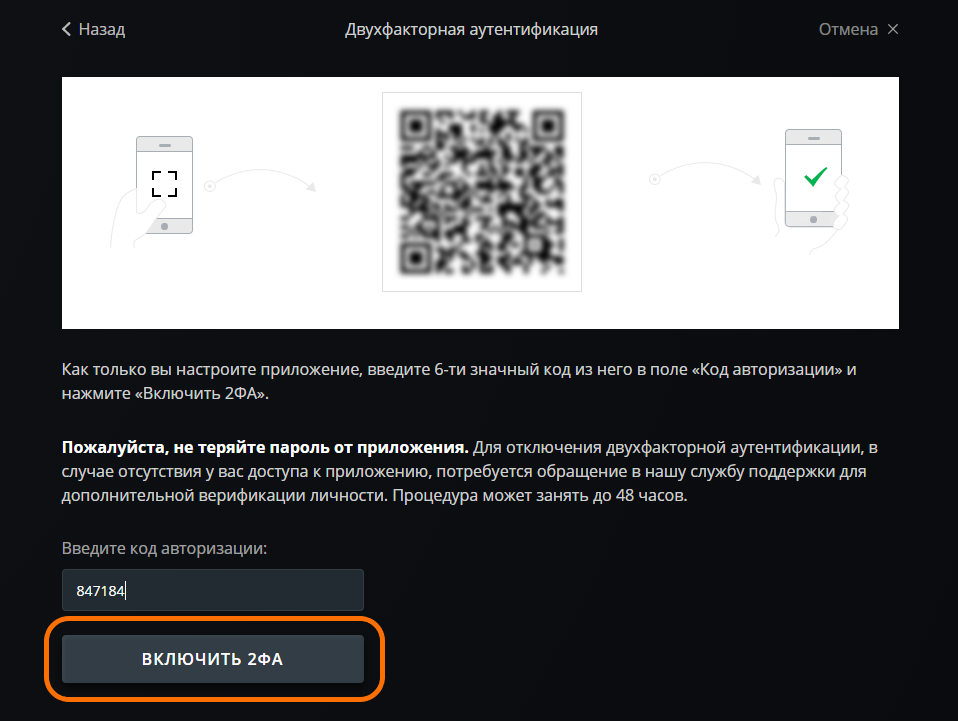This screenshot has height=721, width=958.
Task: Click the green checkmark on right phone
Action: pyautogui.click(x=815, y=177)
